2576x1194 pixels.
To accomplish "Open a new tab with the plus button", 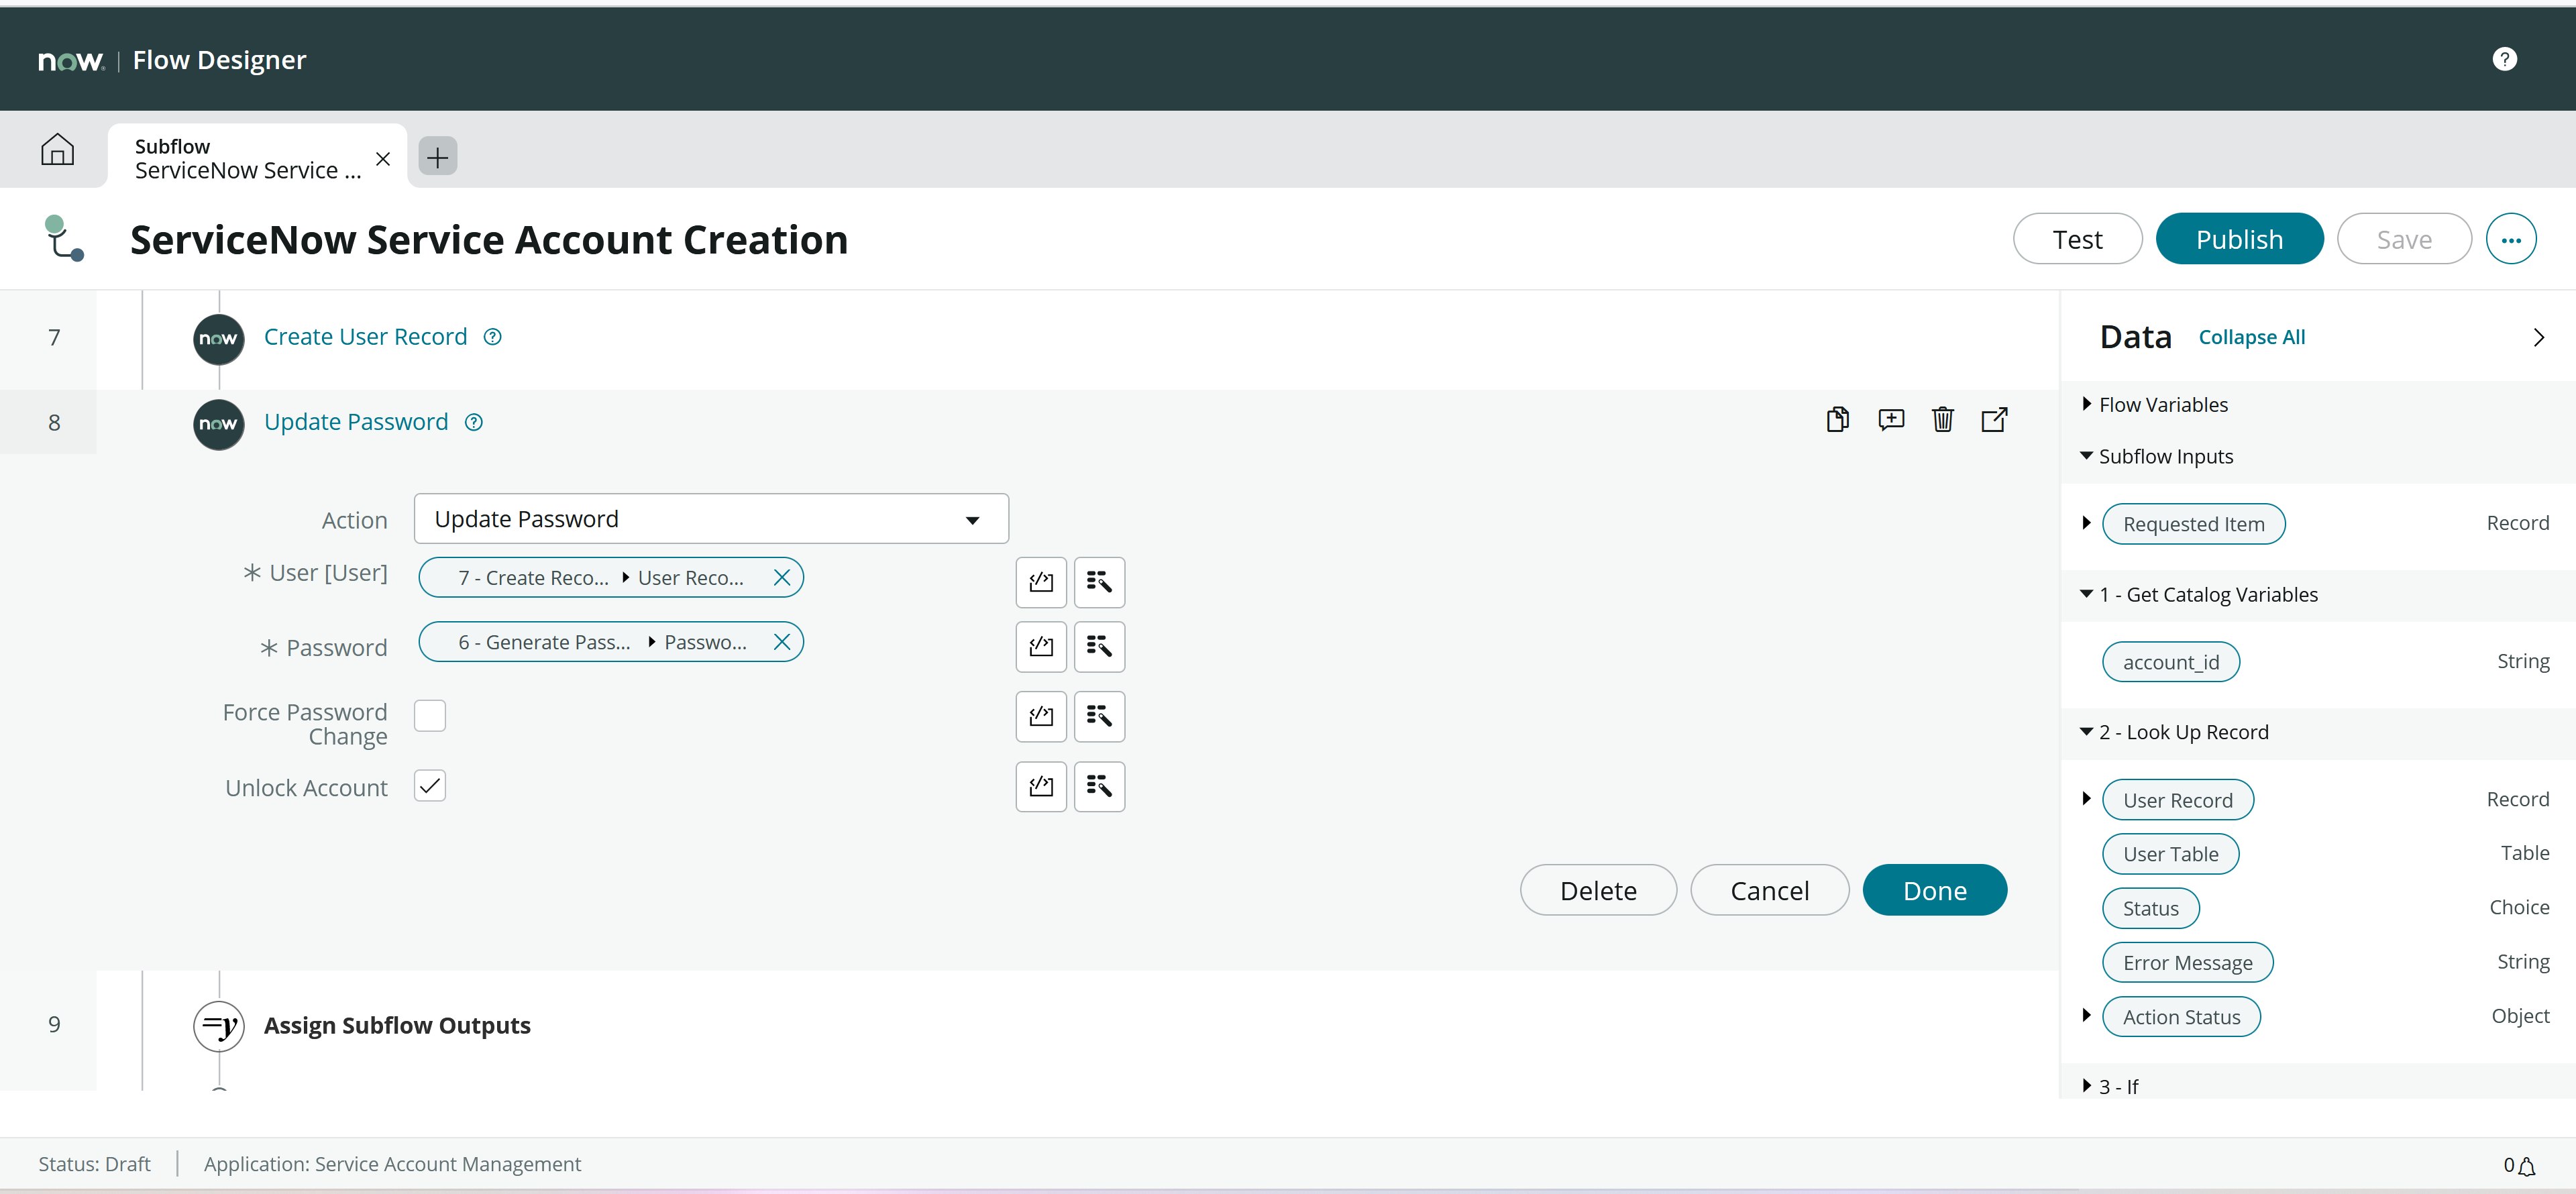I will pos(437,157).
